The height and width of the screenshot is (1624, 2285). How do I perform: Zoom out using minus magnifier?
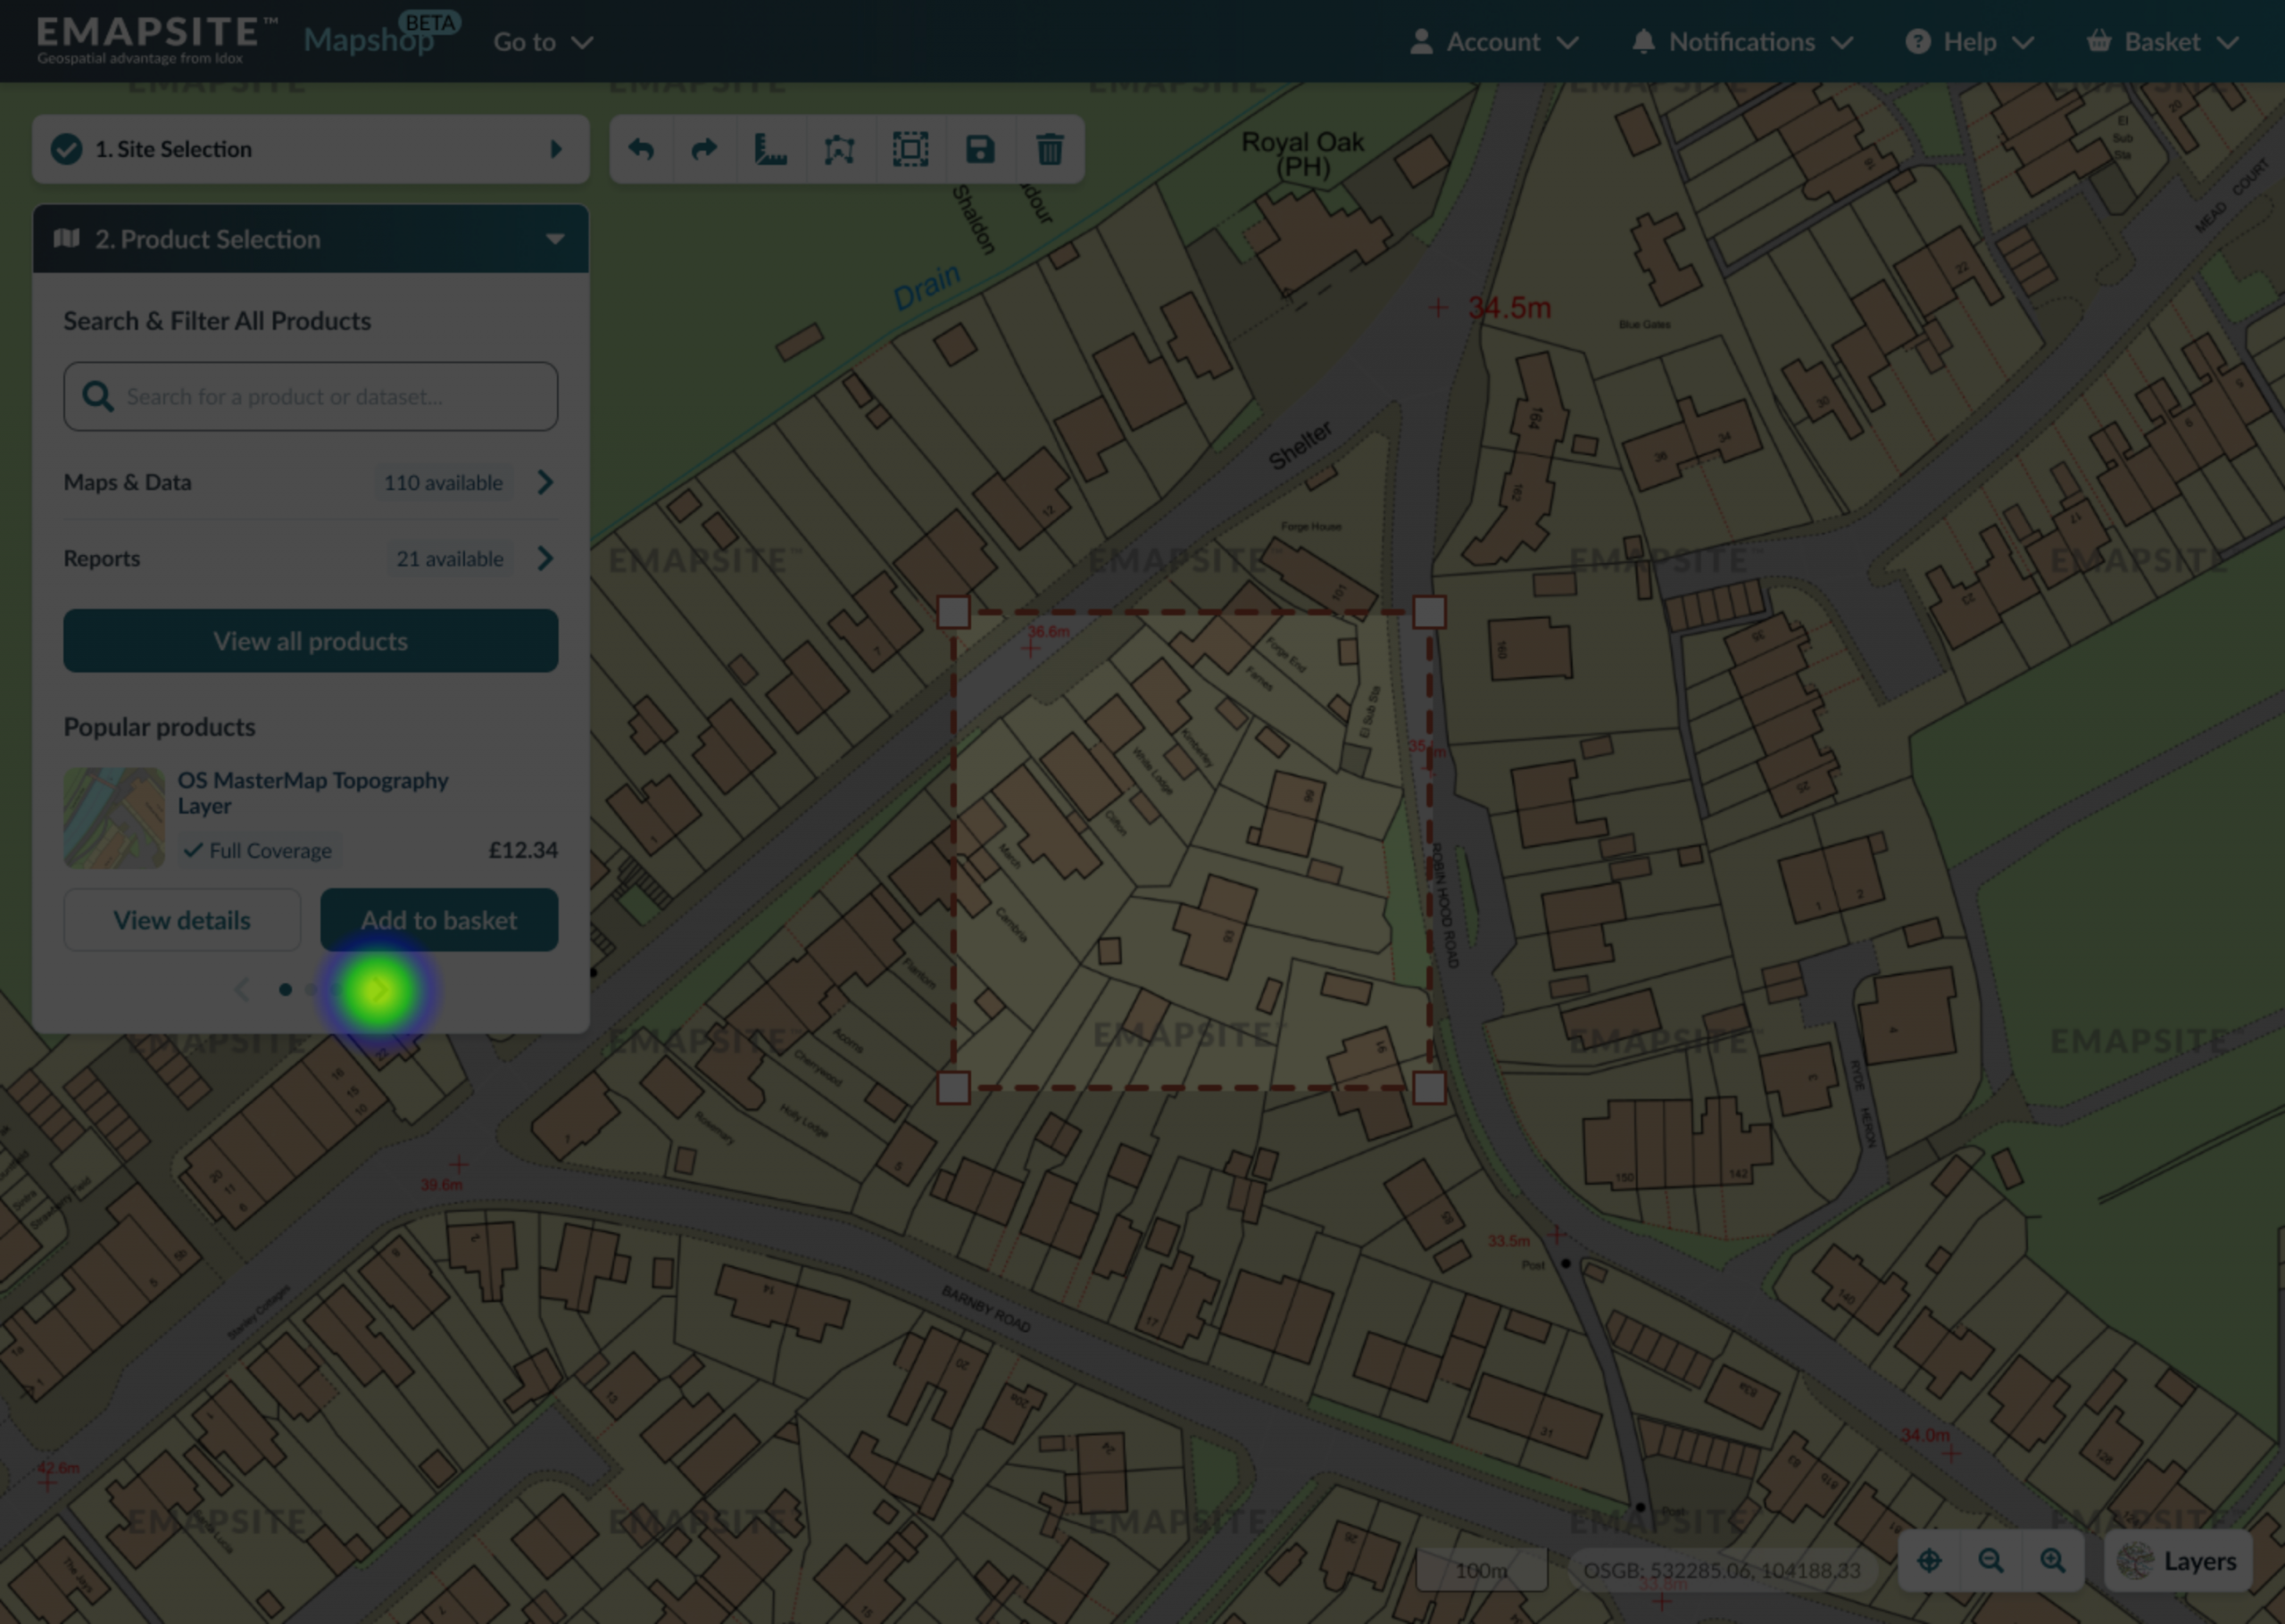pos(1991,1561)
